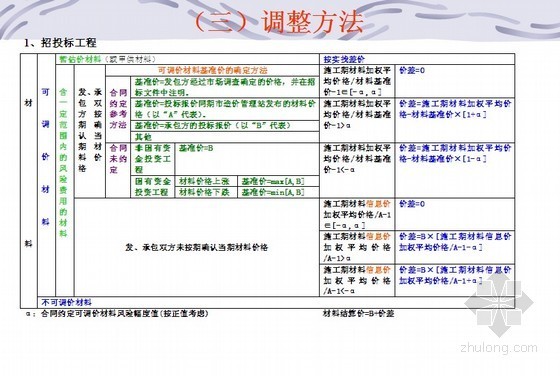Image resolution: width=560 pixels, height=376 pixels.
Task: Click the cell "基准价=投标报价同期市造价管理站发布的材料价格"
Action: click(225, 109)
